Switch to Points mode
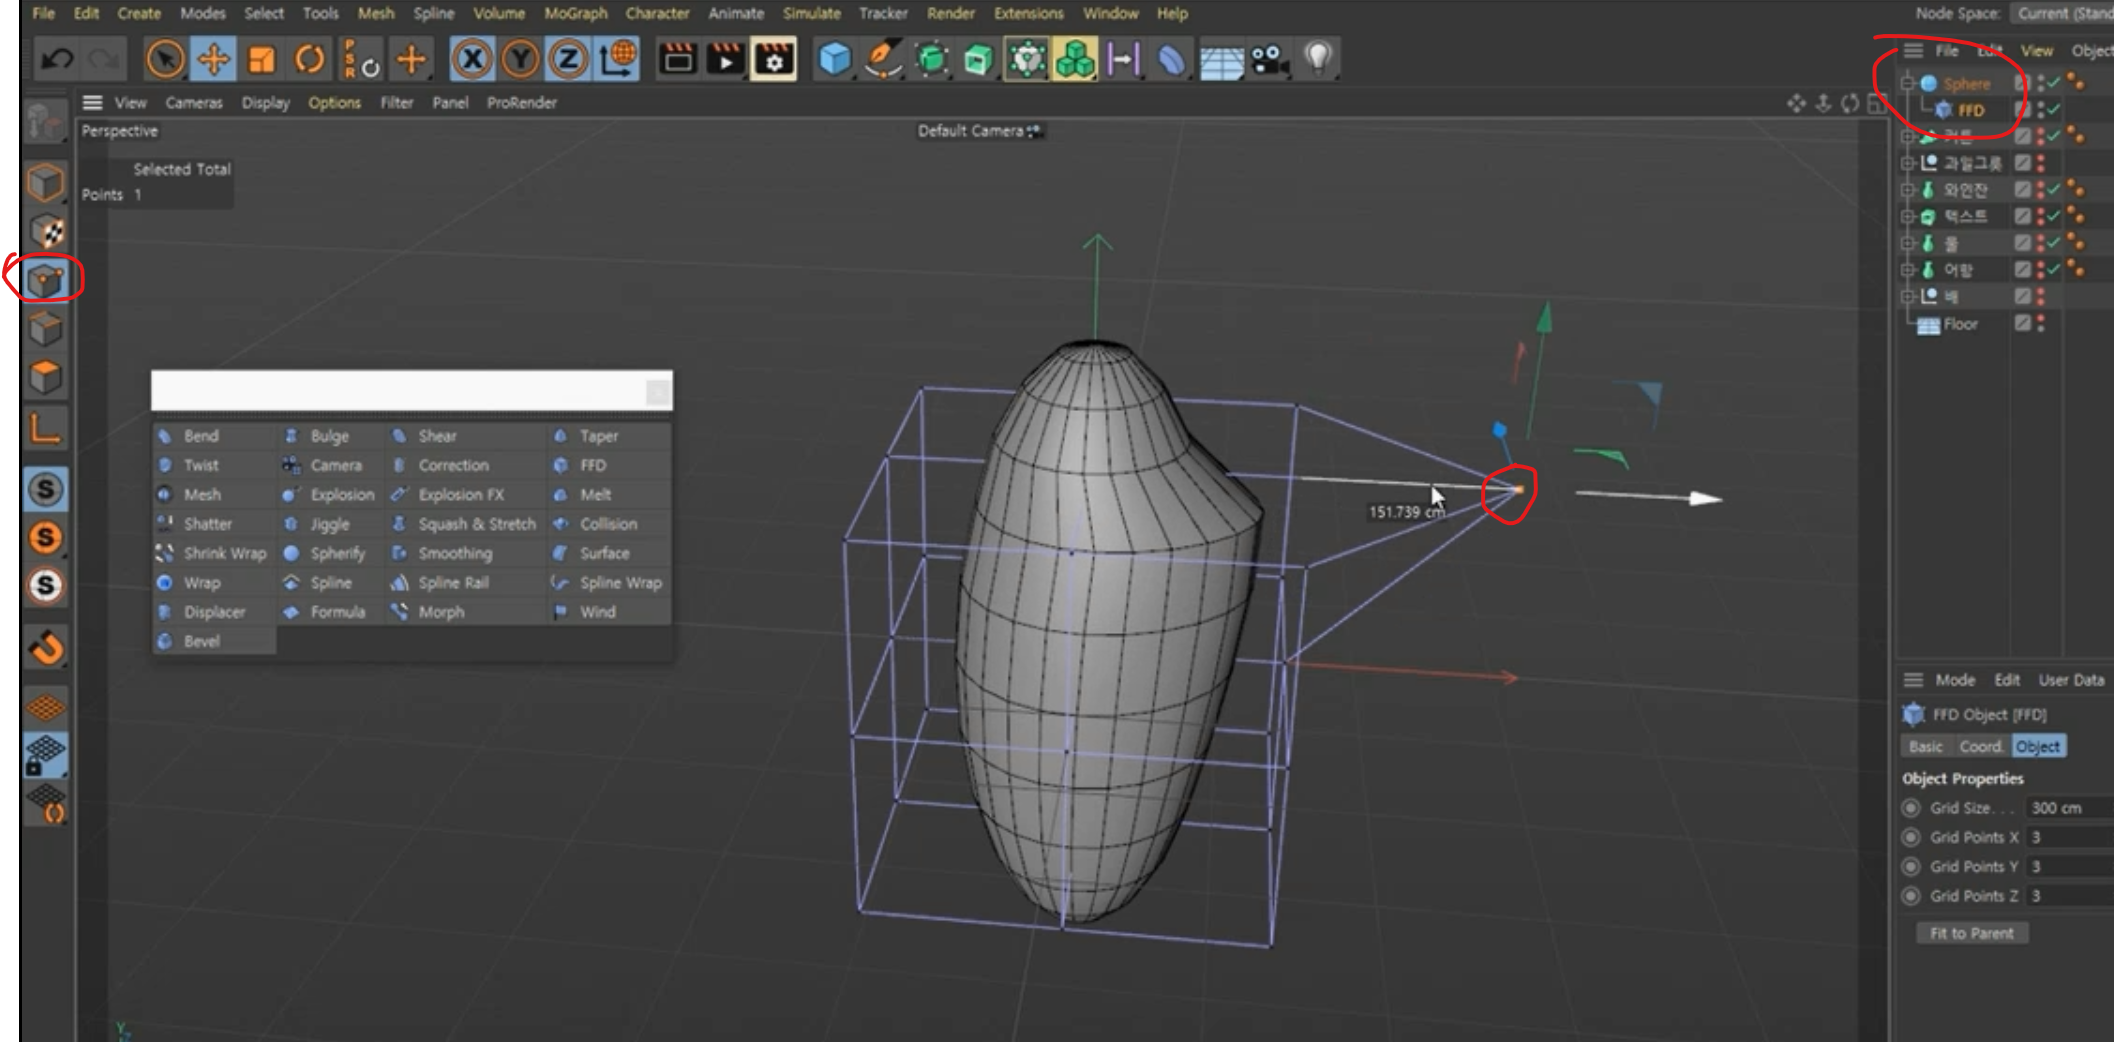Viewport: 2114px width, 1042px height. [45, 279]
